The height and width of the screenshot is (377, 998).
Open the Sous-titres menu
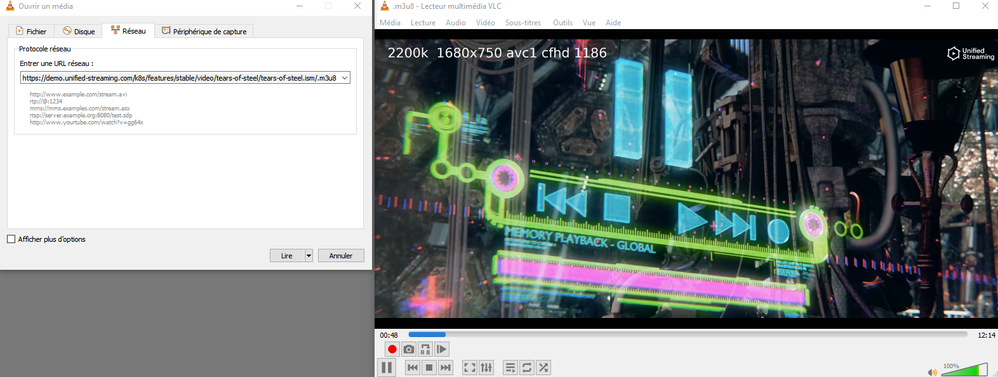pyautogui.click(x=523, y=22)
